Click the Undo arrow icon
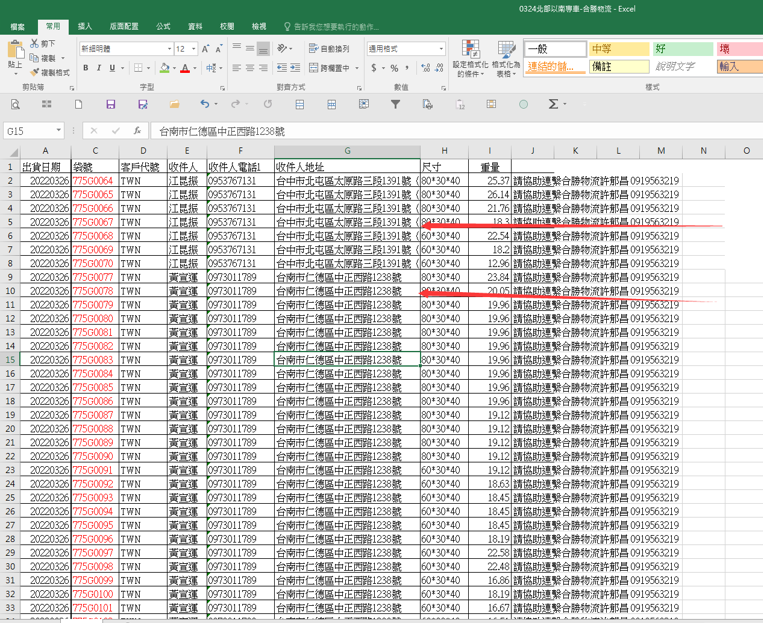The width and height of the screenshot is (763, 623). pyautogui.click(x=204, y=104)
